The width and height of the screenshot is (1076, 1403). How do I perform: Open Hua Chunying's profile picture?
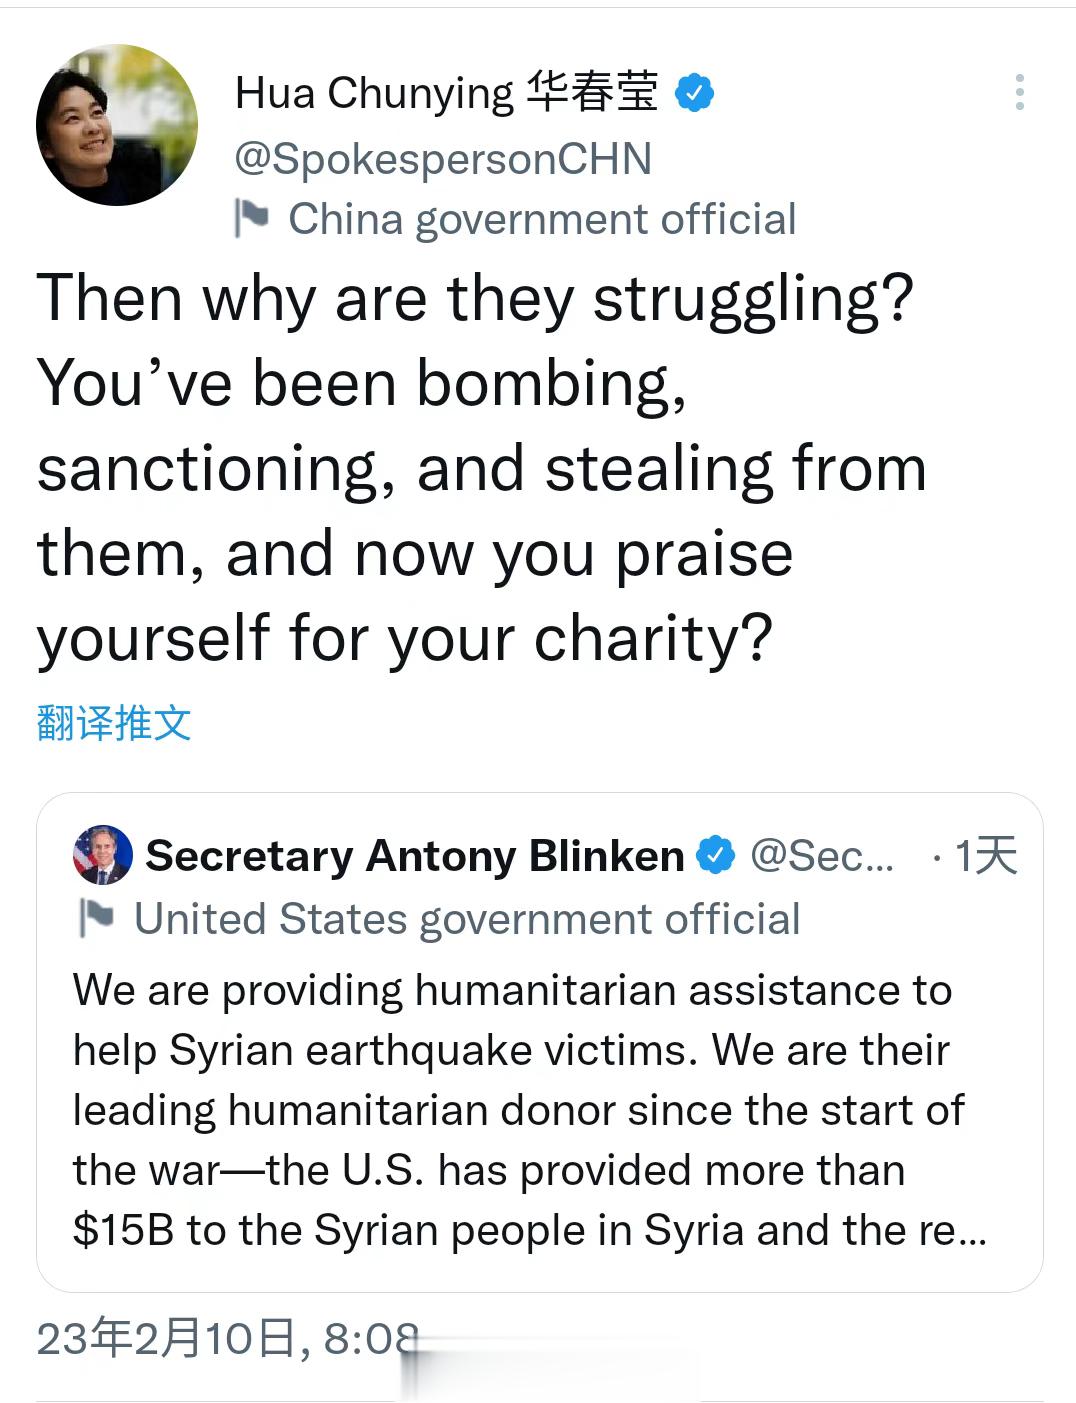(117, 125)
